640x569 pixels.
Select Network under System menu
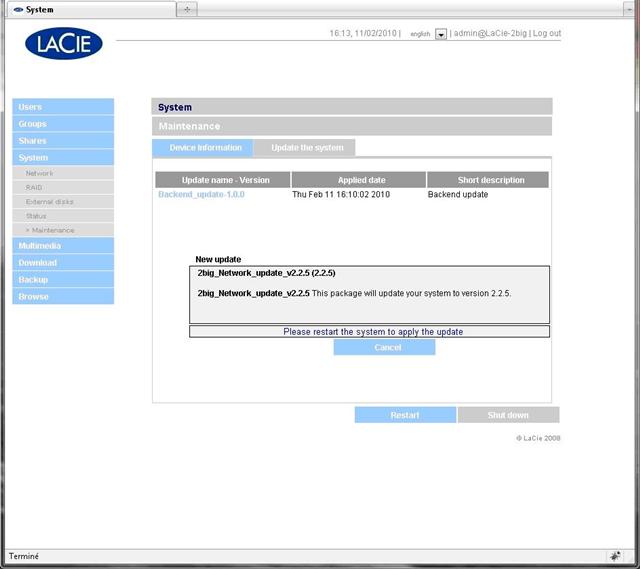coord(40,173)
